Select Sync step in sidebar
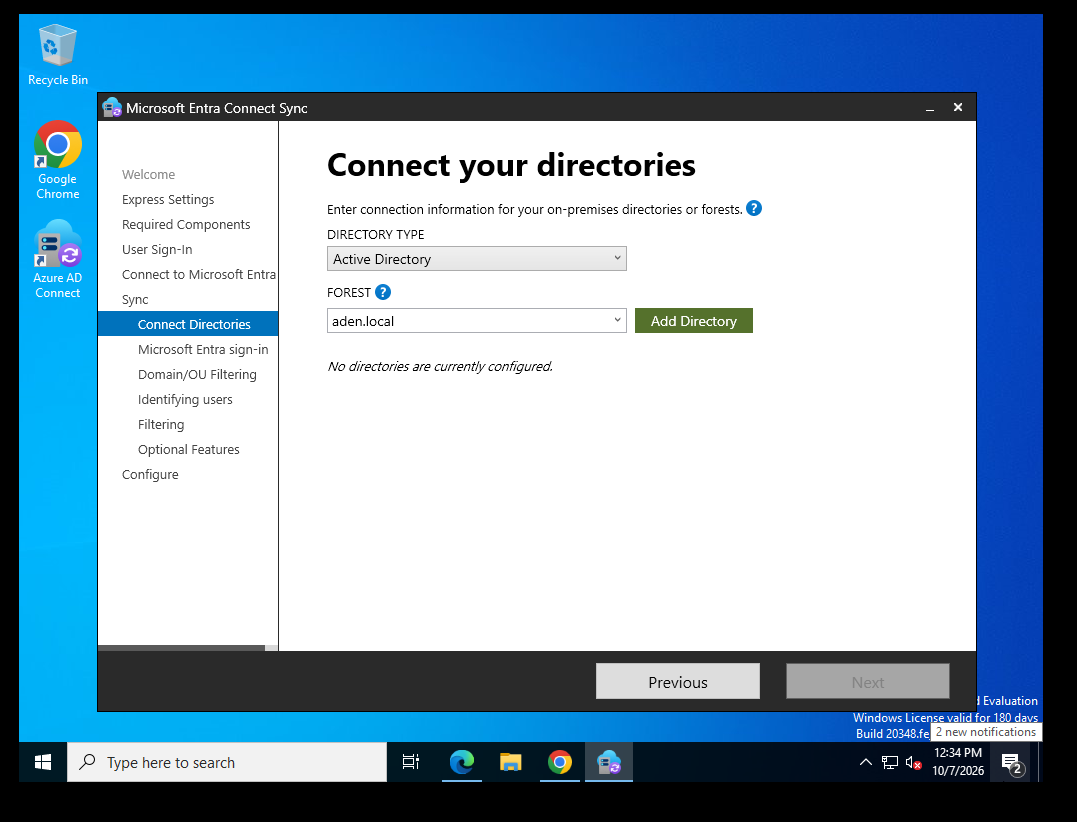This screenshot has width=1077, height=822. (x=135, y=299)
